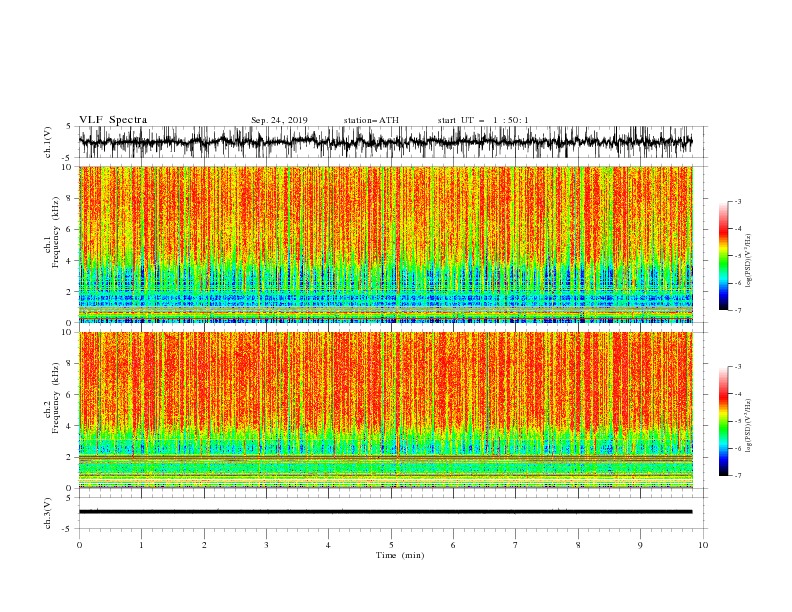This screenshot has height=612, width=792.
Task: Select the "Time (min)" axis title
Action: (x=400, y=555)
